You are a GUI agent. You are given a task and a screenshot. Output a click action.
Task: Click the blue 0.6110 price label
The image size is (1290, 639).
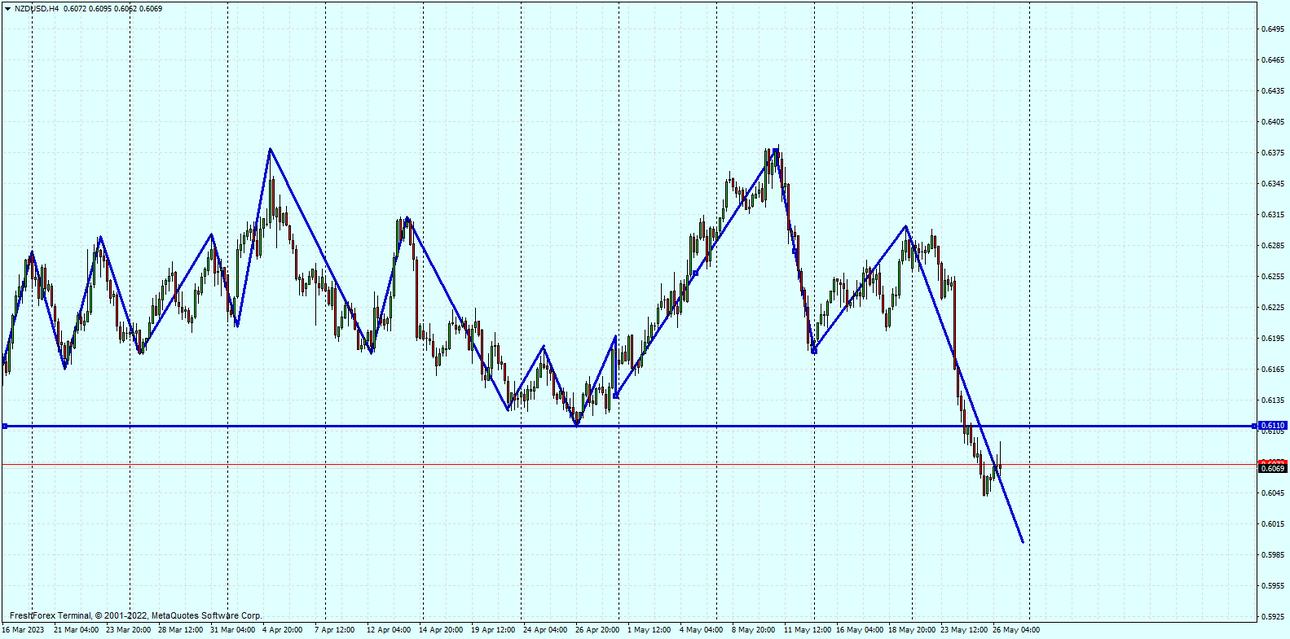(1272, 426)
